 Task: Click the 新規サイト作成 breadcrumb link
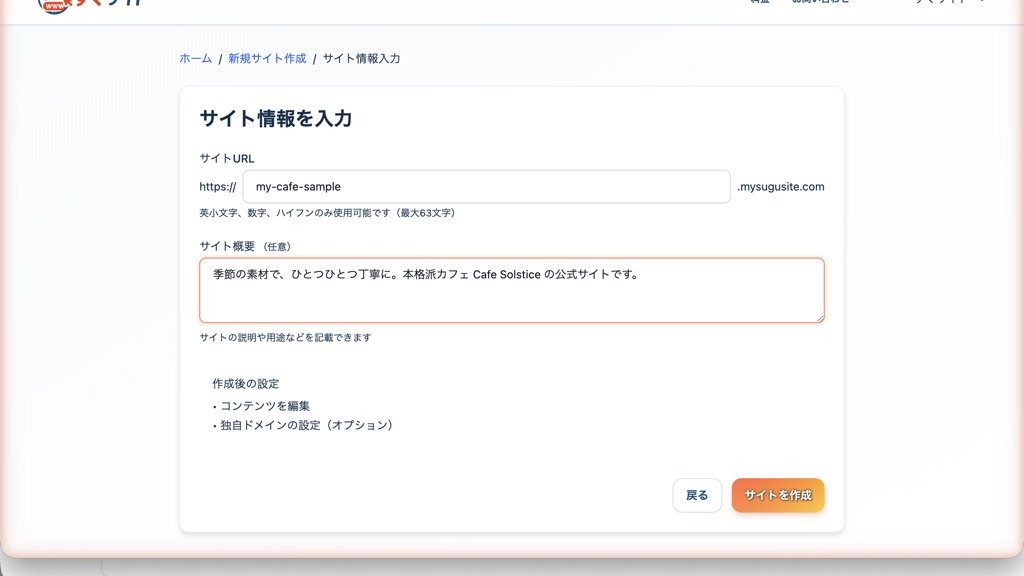[266, 58]
